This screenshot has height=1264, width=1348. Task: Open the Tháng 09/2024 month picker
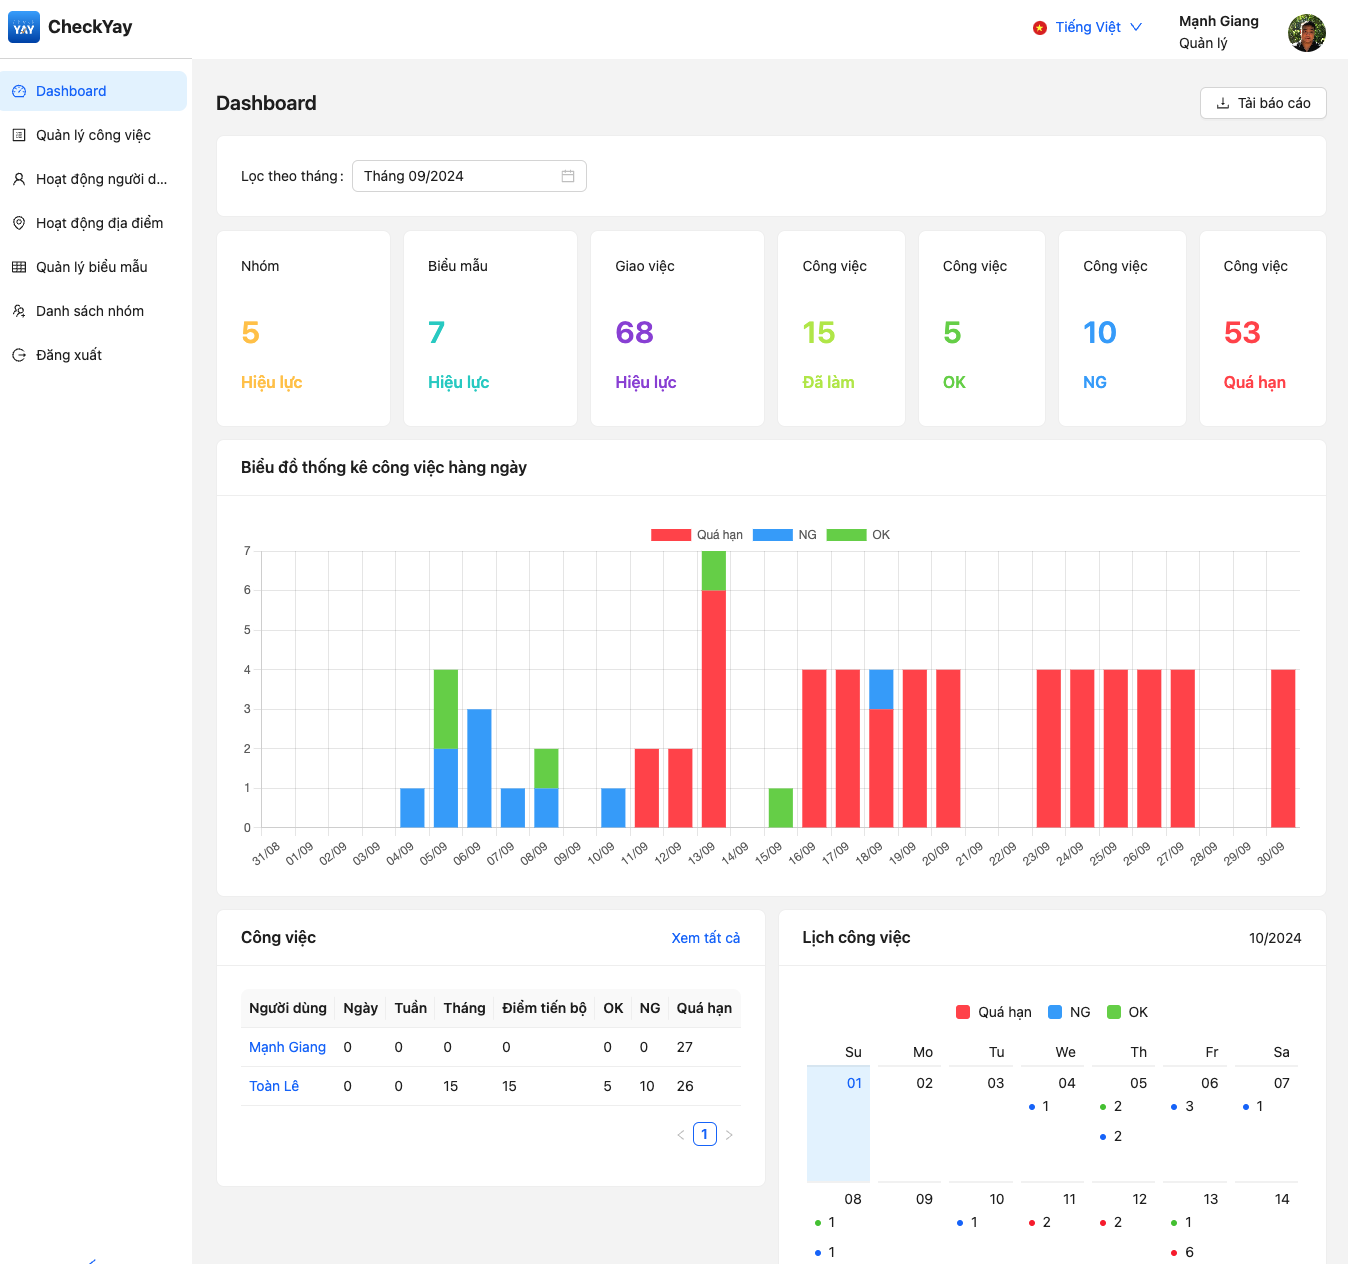(469, 176)
